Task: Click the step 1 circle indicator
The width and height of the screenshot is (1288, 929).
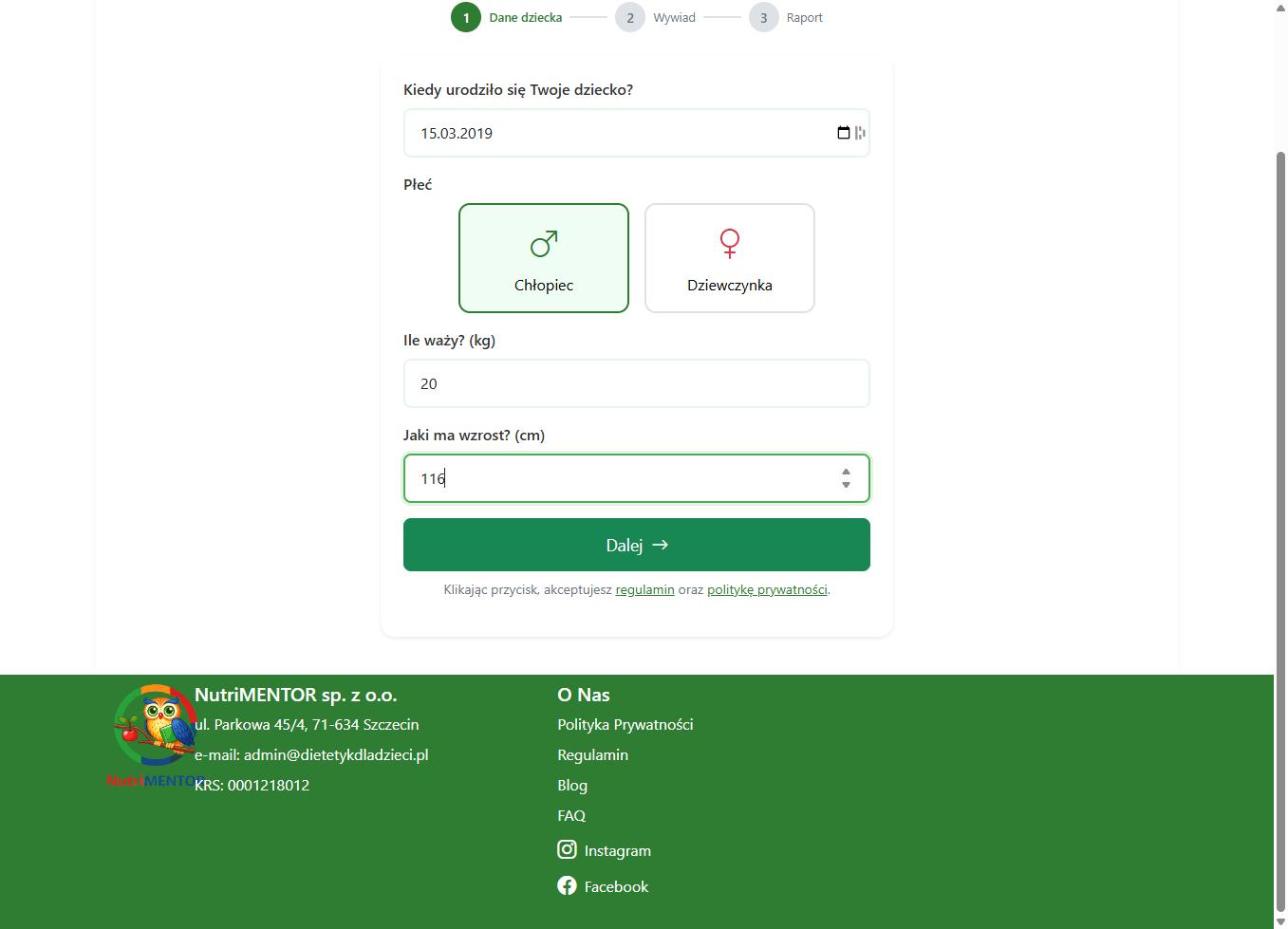Action: [465, 18]
